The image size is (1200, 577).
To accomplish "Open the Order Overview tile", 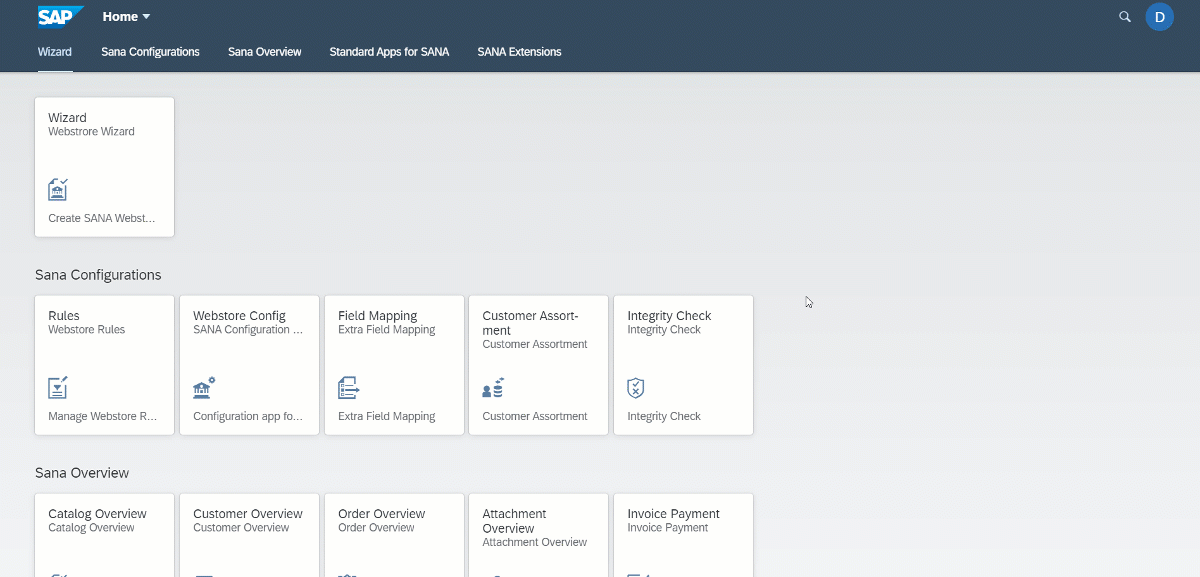I will point(394,535).
